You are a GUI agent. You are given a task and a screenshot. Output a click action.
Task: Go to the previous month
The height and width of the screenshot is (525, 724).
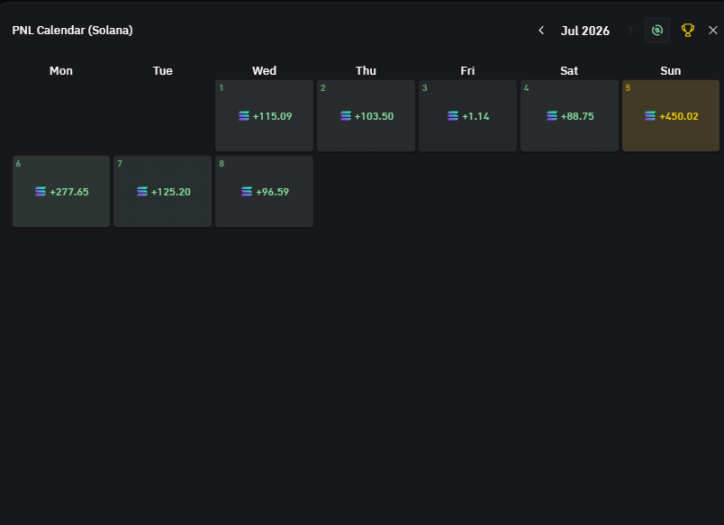(541, 30)
